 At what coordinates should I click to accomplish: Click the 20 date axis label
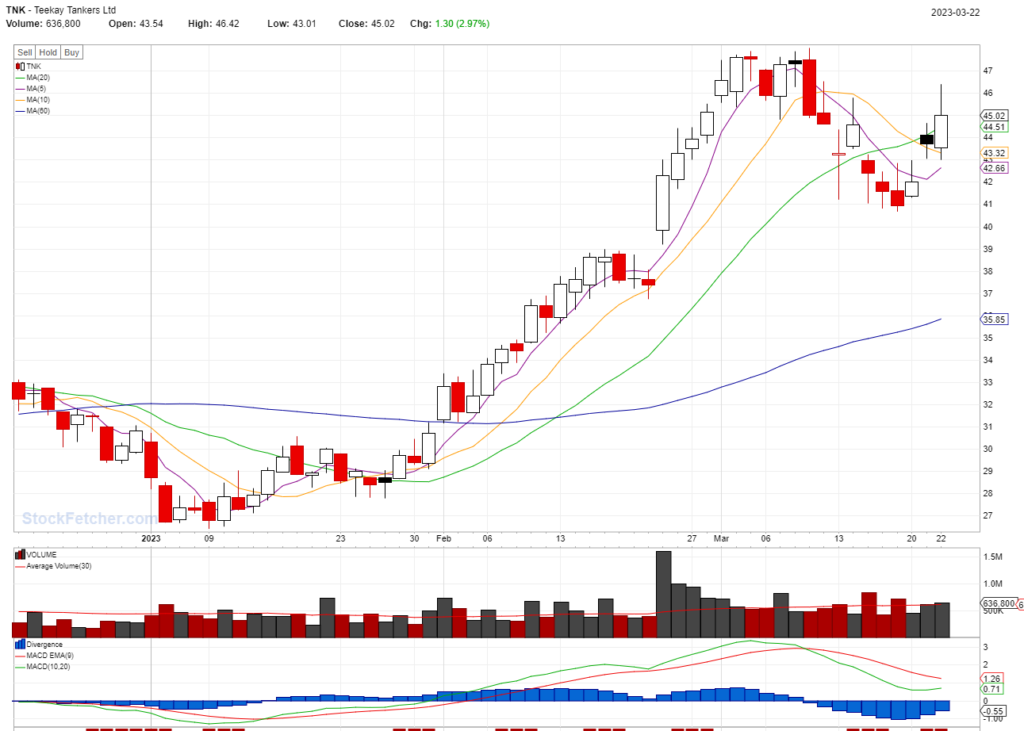[x=912, y=539]
